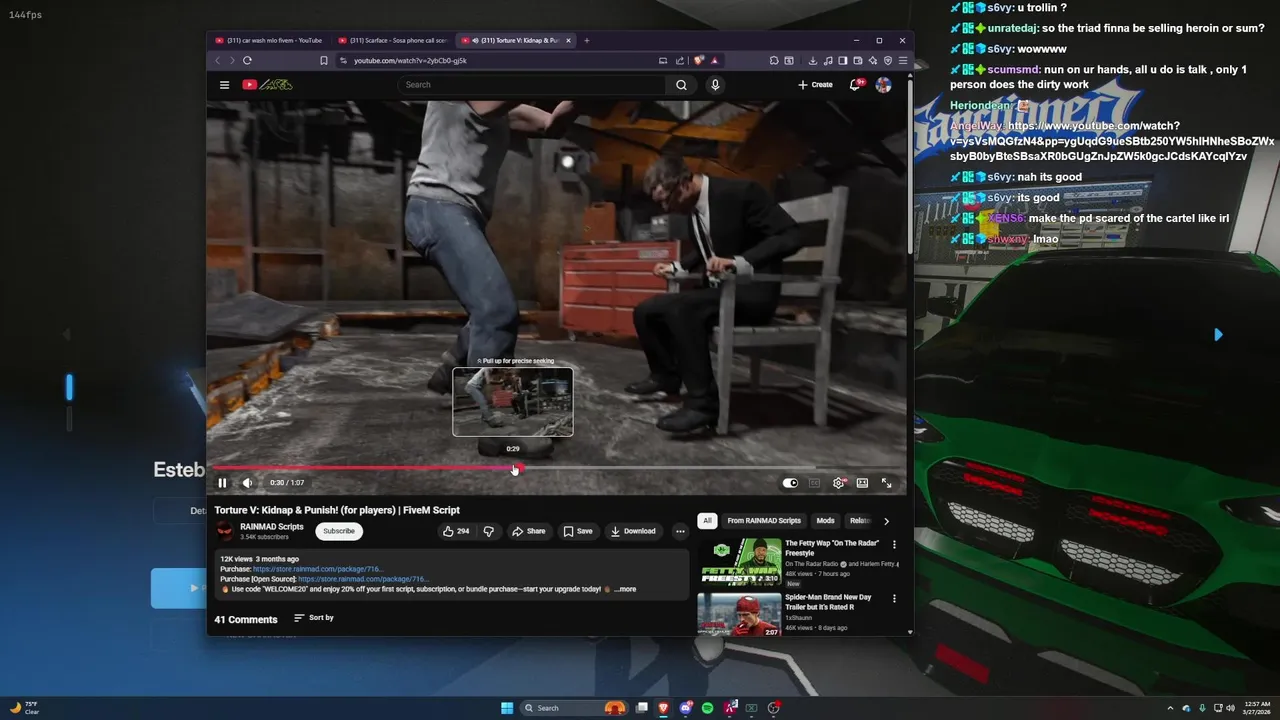Go to the YouTube home logo

(267, 85)
